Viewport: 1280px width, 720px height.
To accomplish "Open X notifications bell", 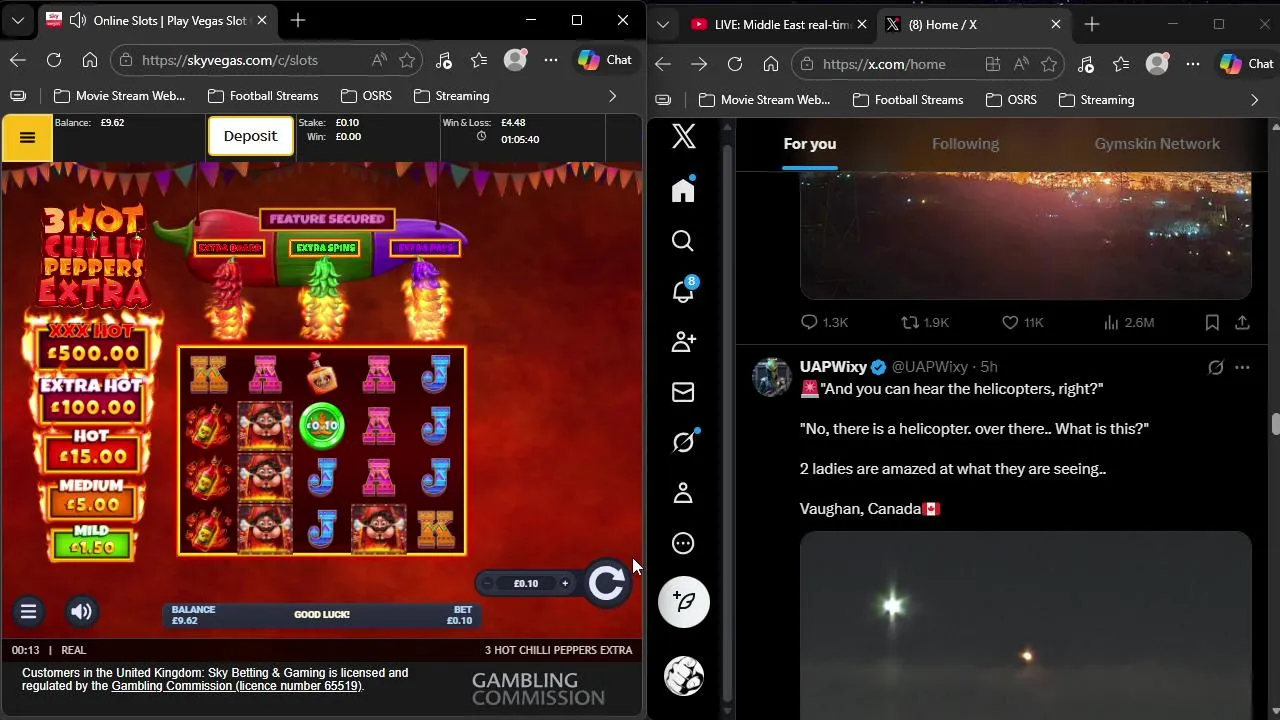I will 683,291.
